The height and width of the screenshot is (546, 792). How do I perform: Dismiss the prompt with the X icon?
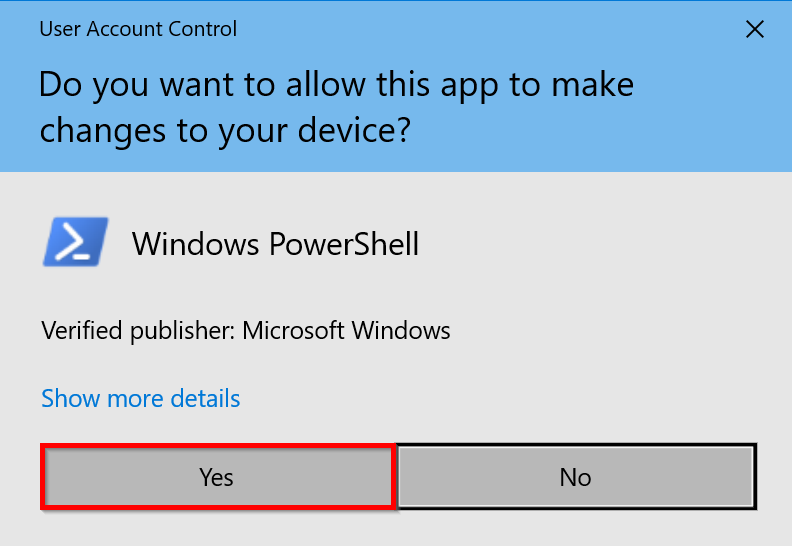pos(755,29)
